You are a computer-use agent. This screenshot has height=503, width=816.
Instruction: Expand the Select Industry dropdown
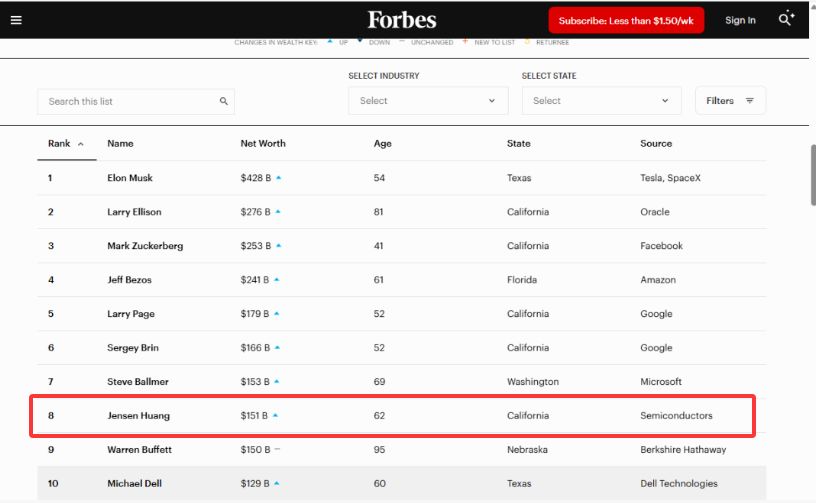click(428, 101)
